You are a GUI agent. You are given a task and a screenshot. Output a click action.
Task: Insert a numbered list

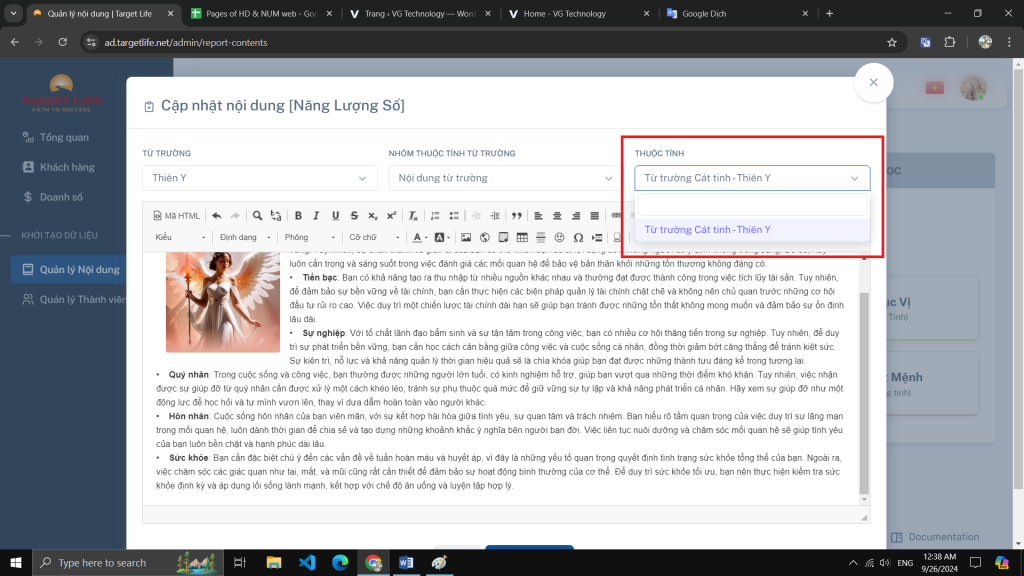(435, 216)
